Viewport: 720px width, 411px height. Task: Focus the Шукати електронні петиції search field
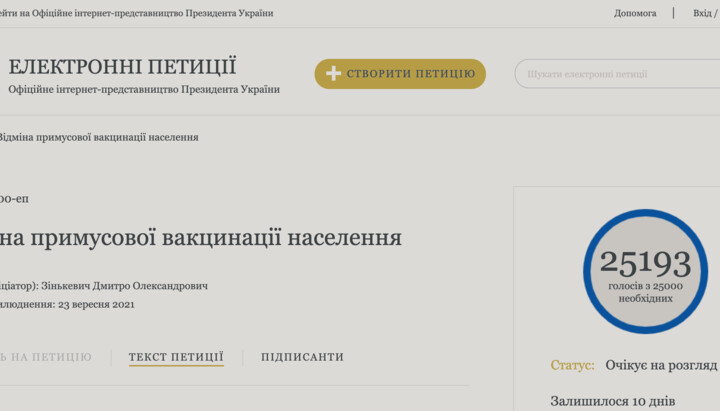[x=615, y=74]
